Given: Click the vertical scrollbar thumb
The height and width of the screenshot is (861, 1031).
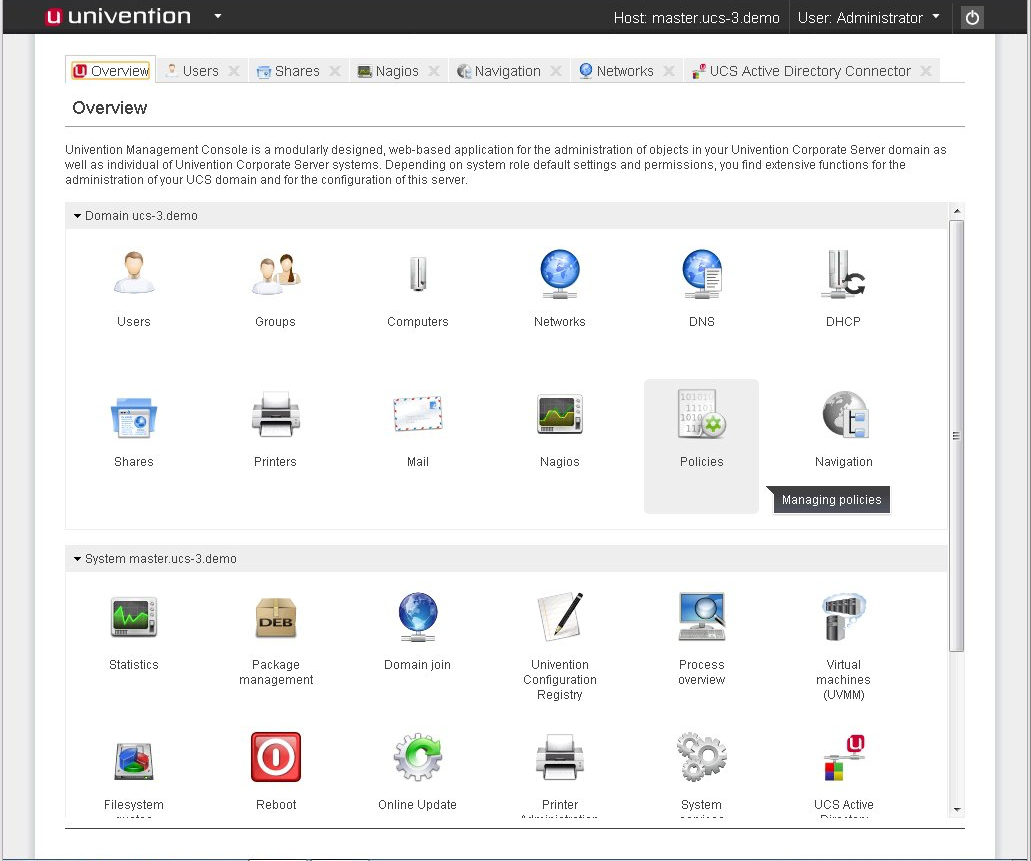Looking at the screenshot, I should pos(957,435).
